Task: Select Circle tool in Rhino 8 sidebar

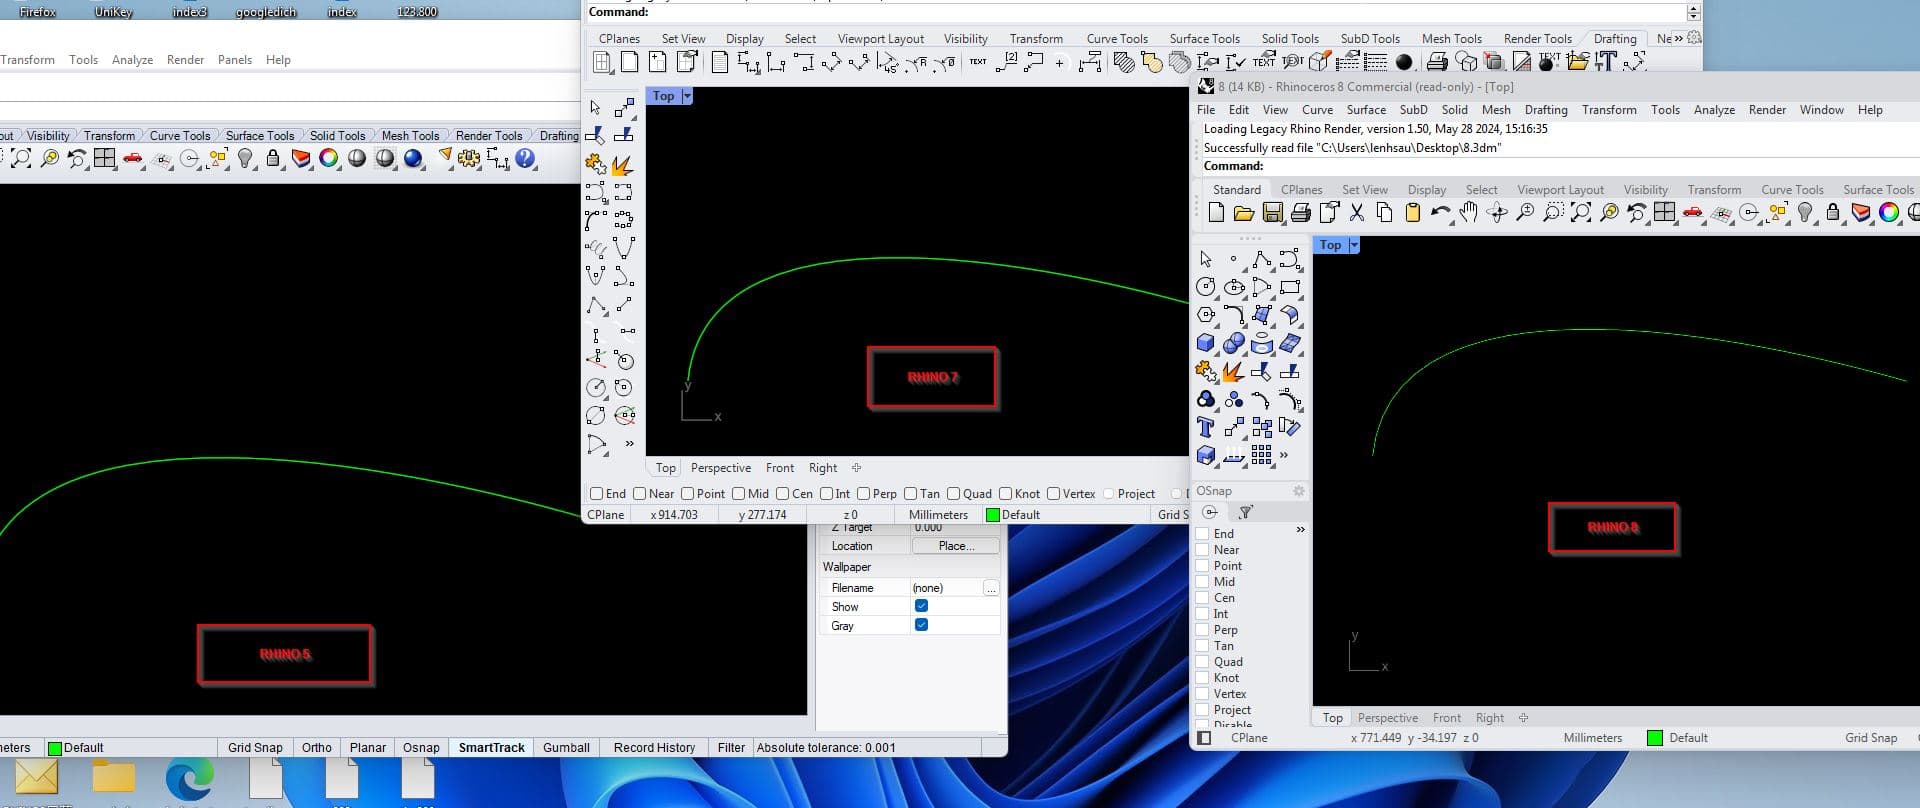Action: [1206, 287]
